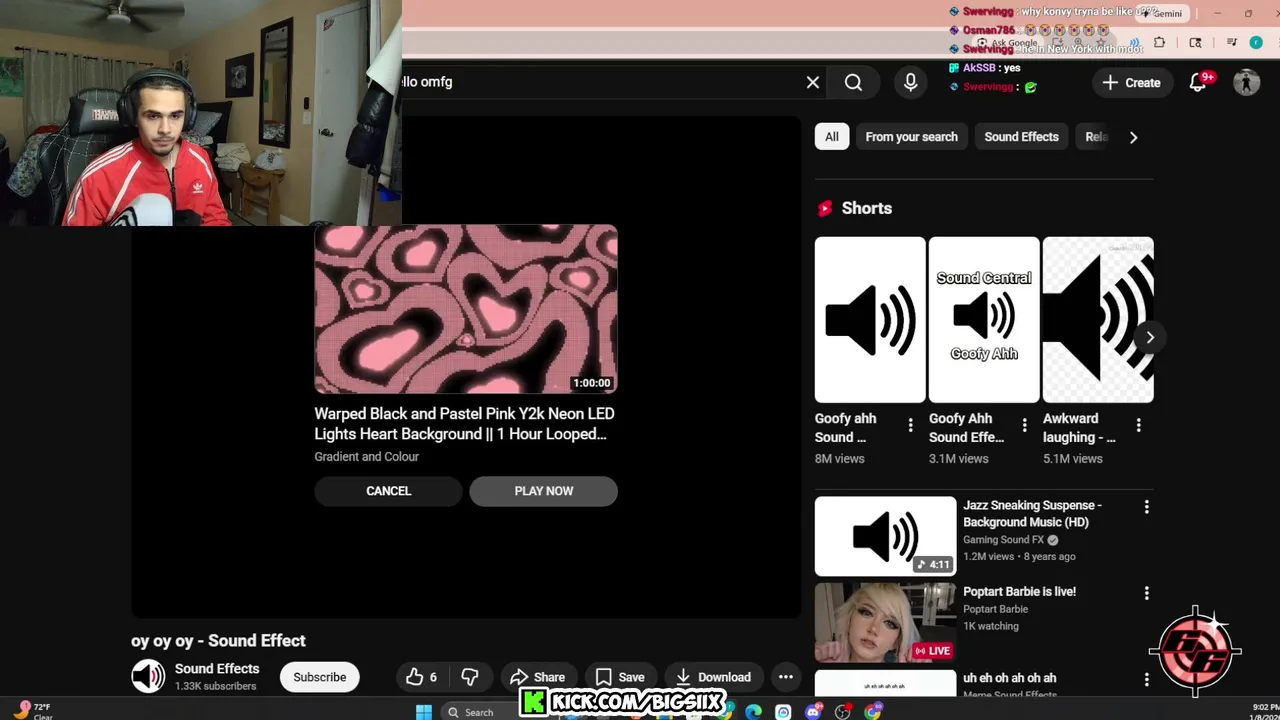Expand filter chips with right chevron

click(x=1133, y=137)
